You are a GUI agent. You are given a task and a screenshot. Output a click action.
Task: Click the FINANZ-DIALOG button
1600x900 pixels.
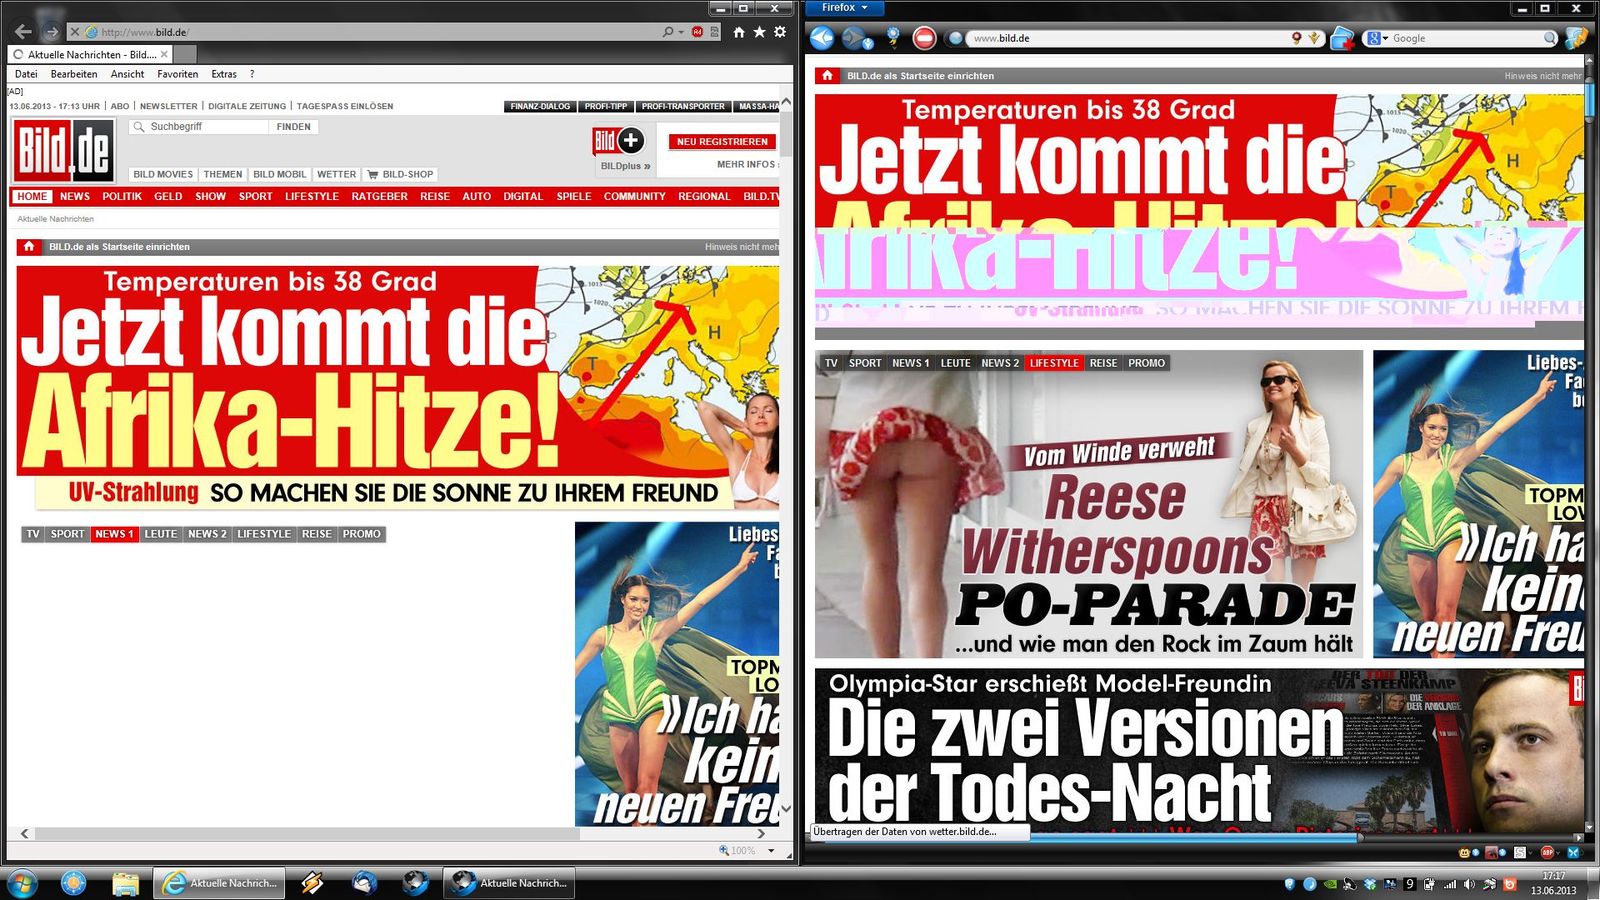(540, 106)
